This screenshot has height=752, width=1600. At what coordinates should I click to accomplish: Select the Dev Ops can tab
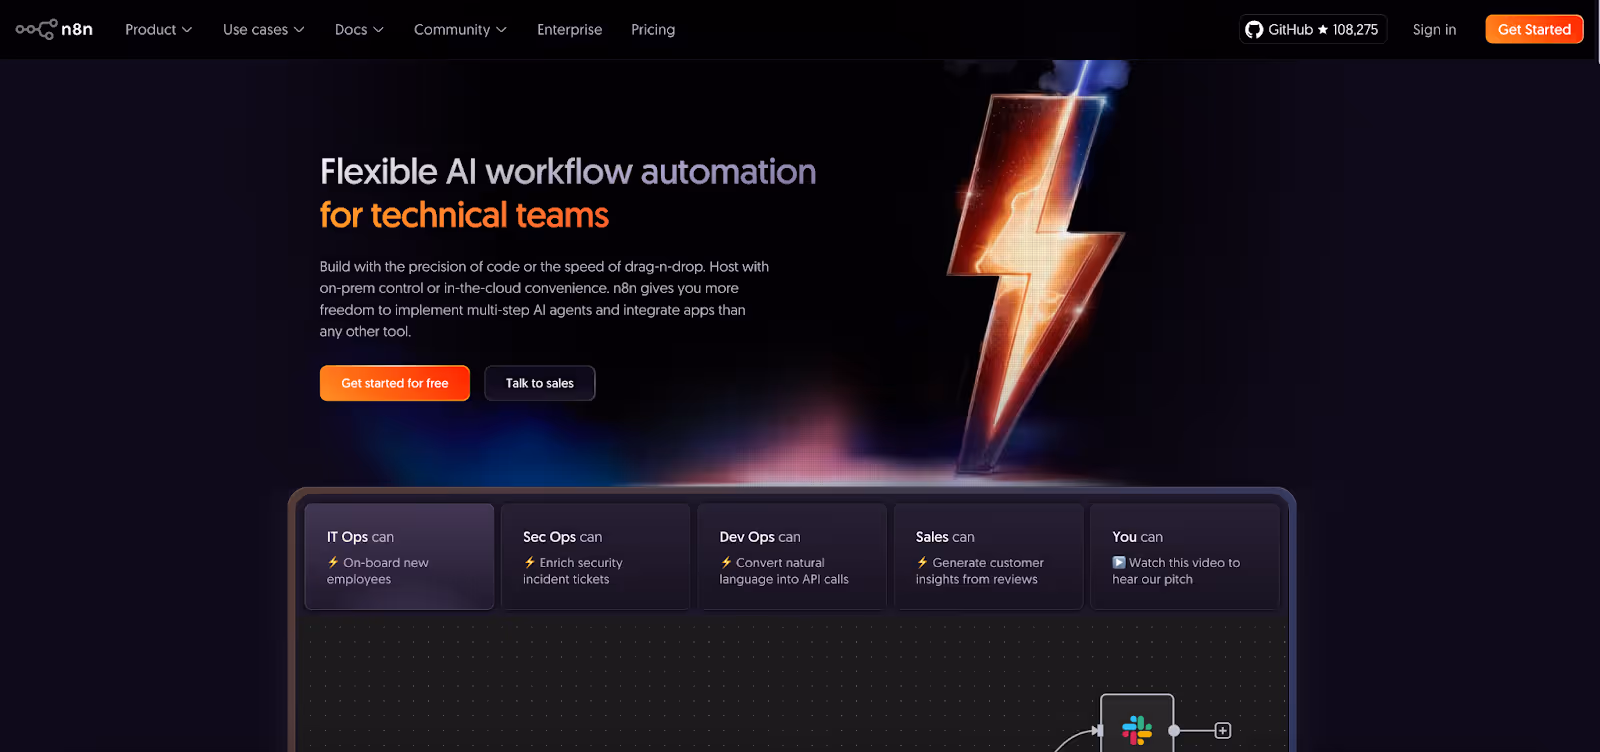791,557
